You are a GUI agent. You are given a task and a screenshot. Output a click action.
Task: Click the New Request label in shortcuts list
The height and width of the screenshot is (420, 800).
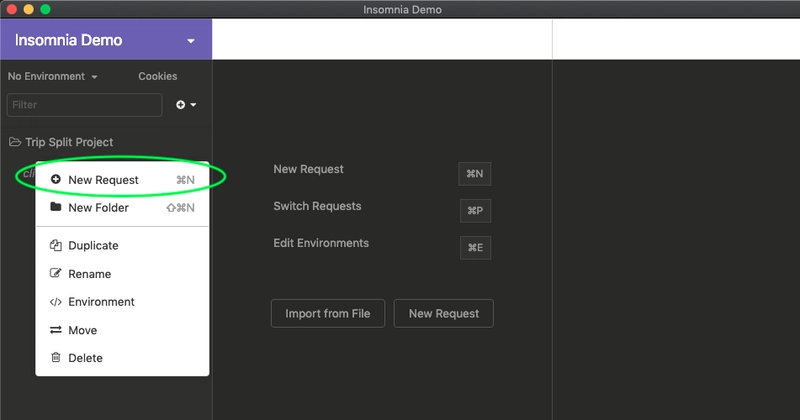(308, 169)
